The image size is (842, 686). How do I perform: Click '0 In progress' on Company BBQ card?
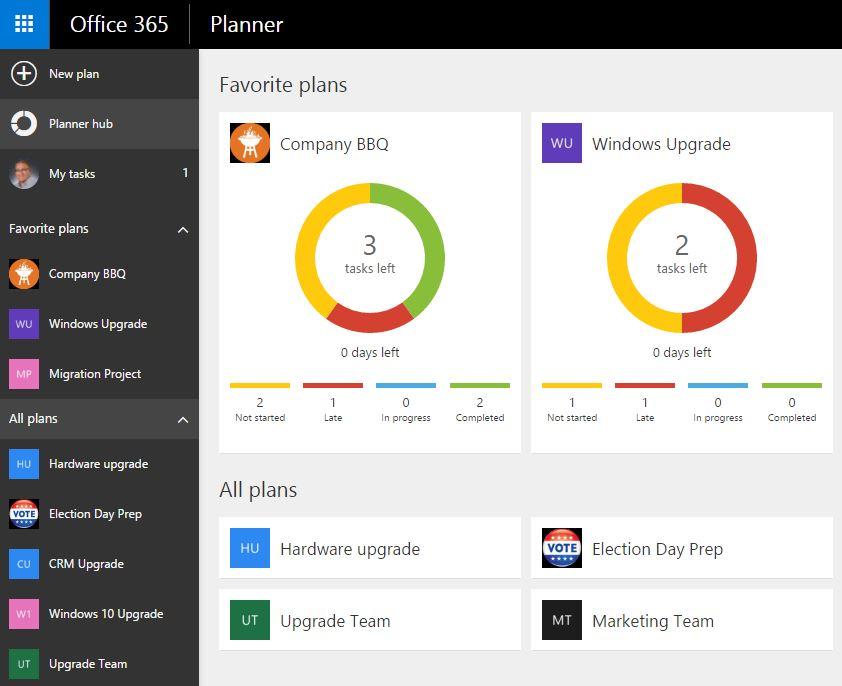coord(406,409)
